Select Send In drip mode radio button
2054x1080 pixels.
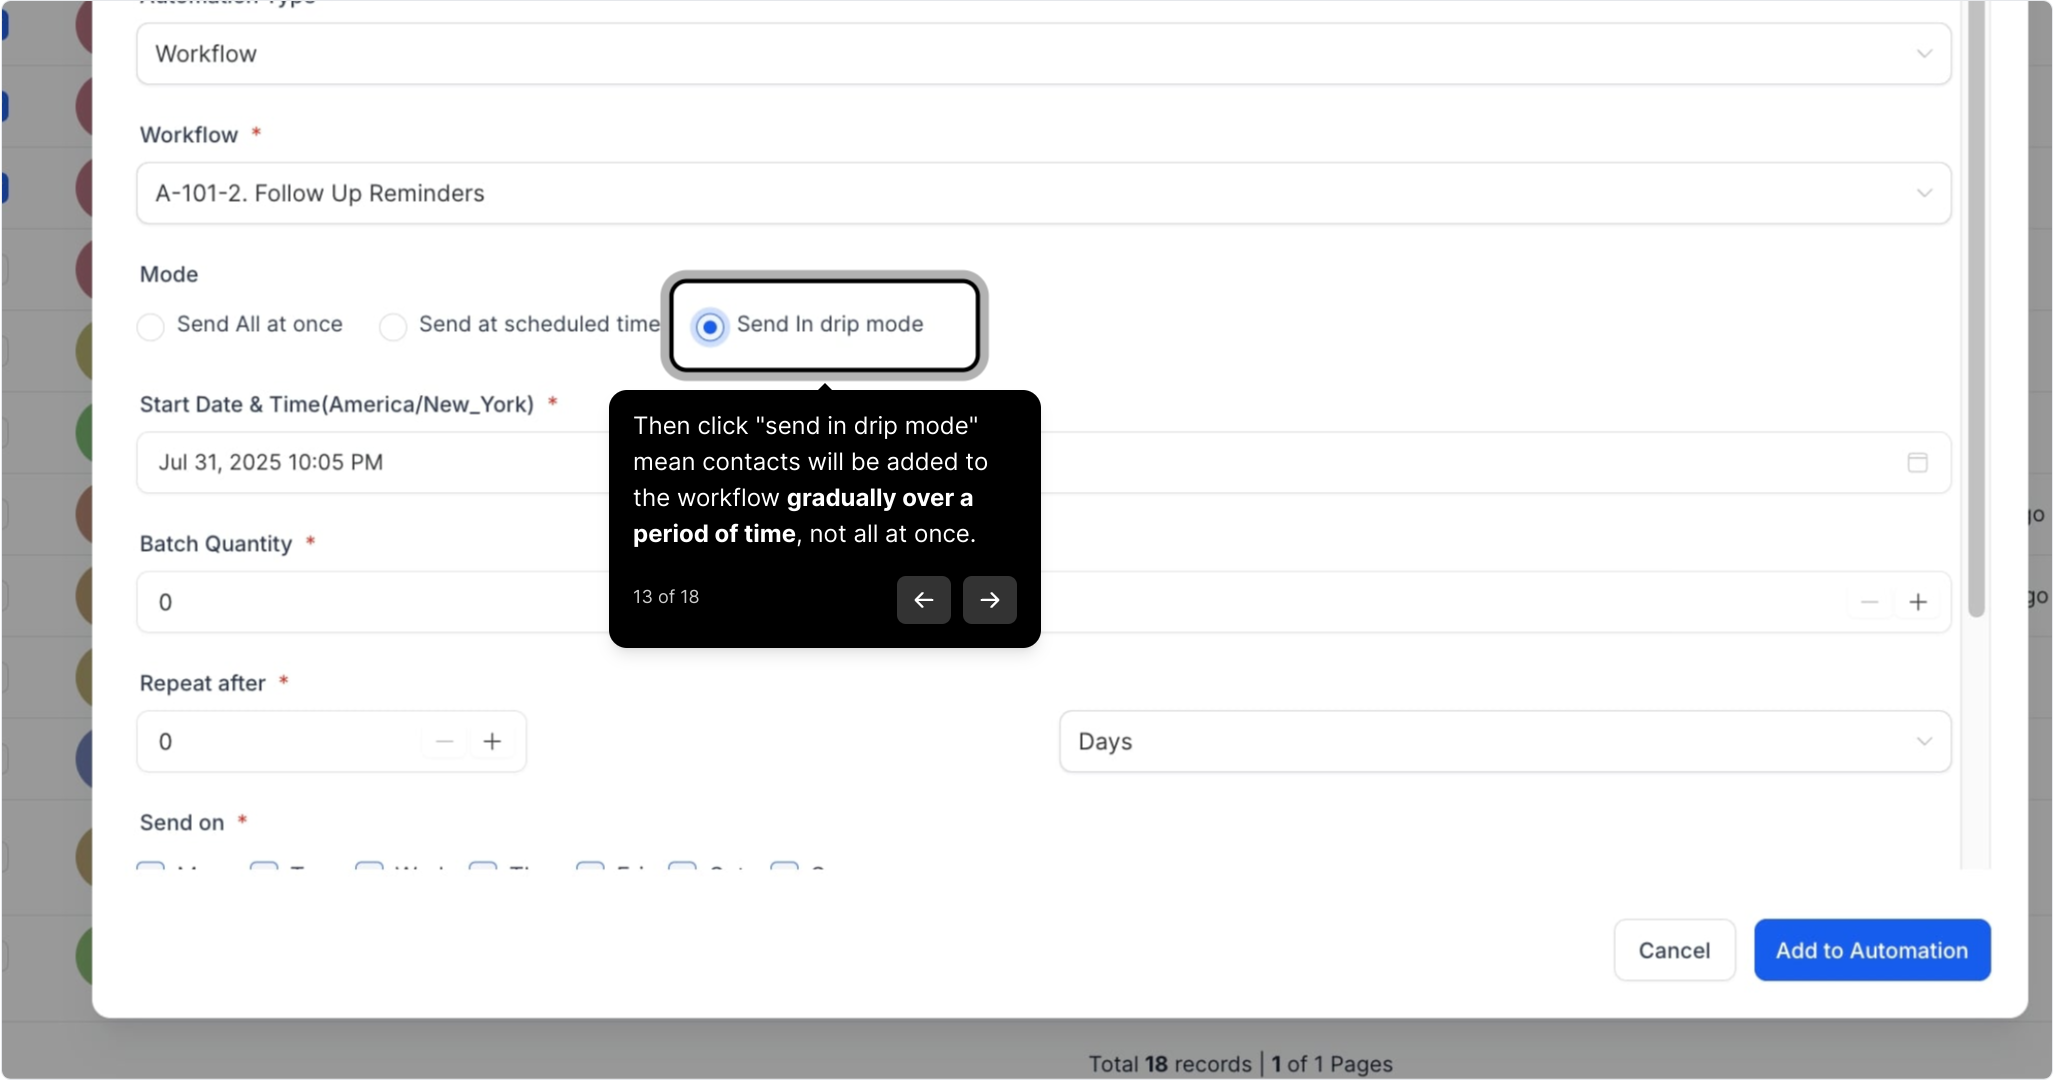[710, 326]
